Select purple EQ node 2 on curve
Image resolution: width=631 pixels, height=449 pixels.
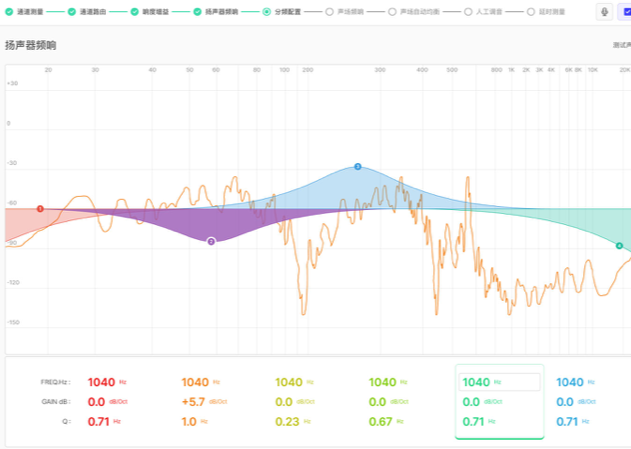(x=211, y=241)
